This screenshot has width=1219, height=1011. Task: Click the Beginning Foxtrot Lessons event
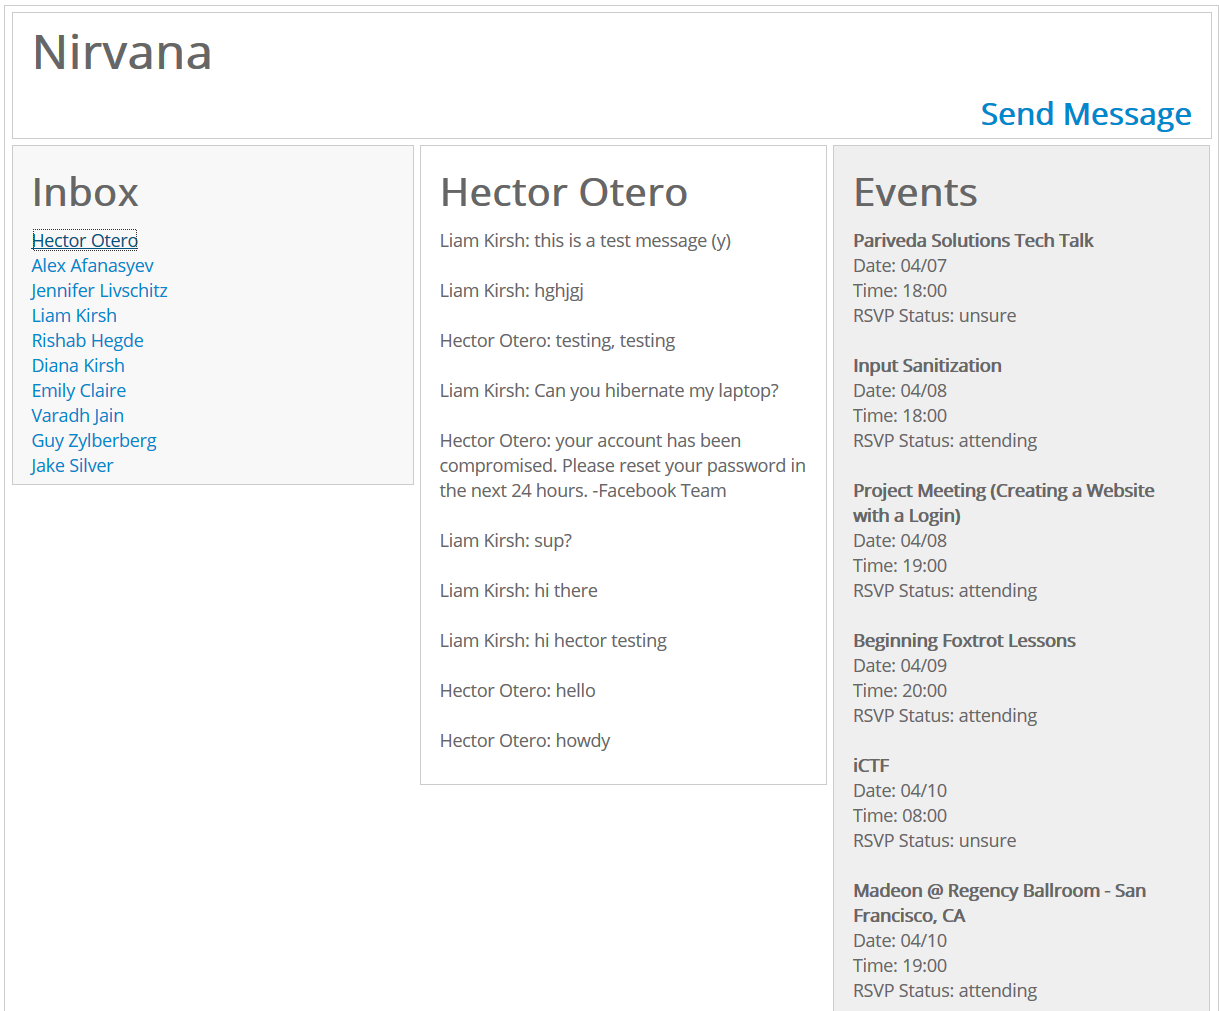tap(964, 640)
